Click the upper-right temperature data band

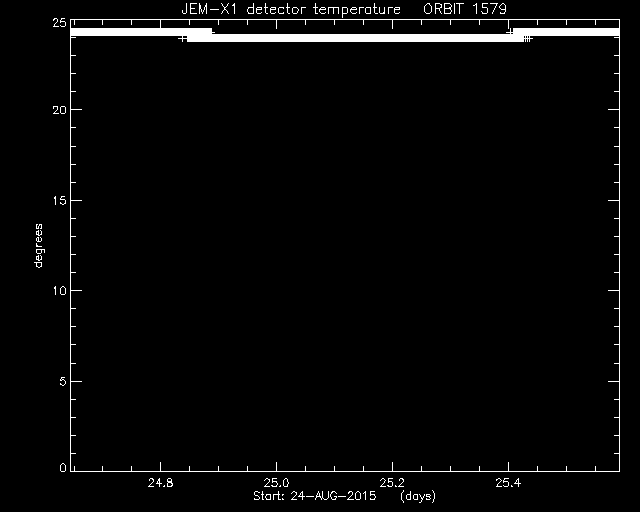click(566, 32)
